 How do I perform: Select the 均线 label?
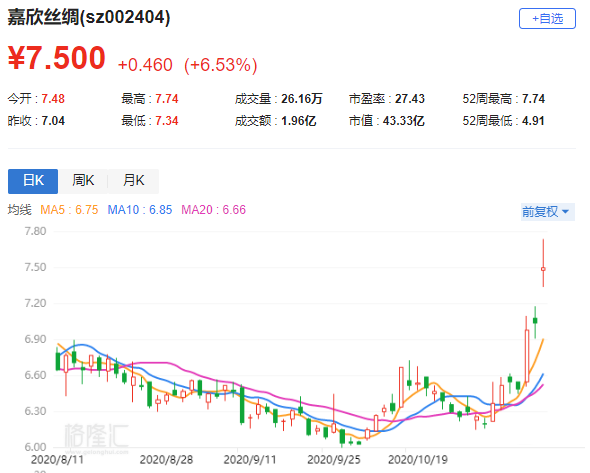point(20,210)
